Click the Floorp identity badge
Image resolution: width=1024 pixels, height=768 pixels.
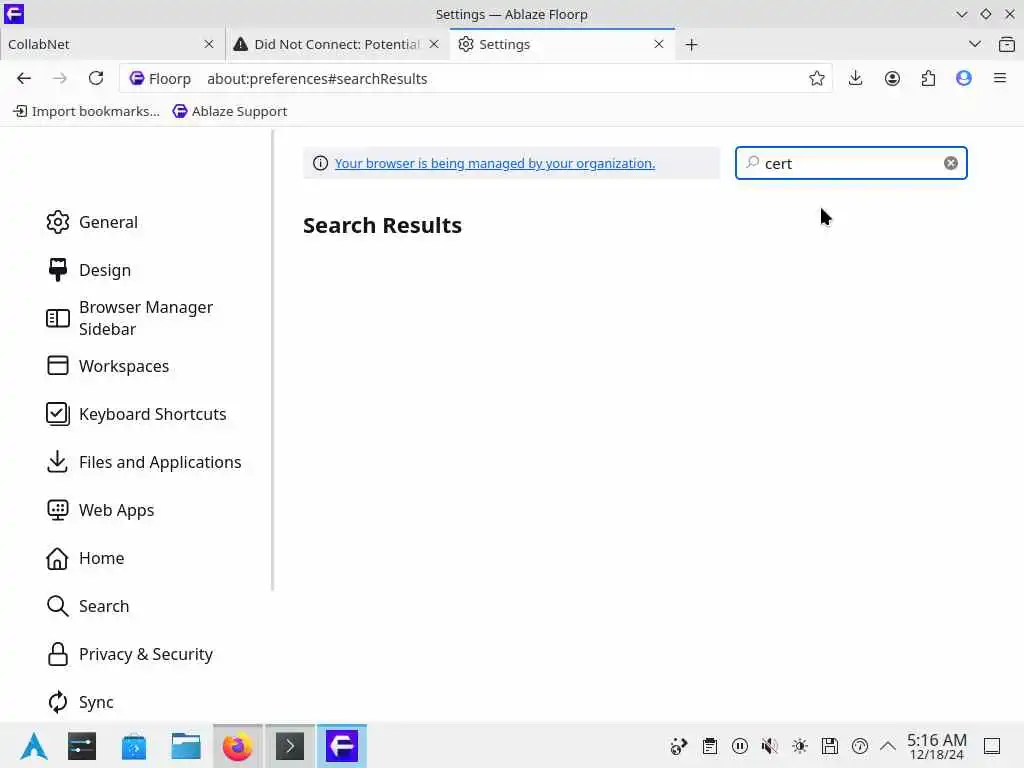[161, 78]
